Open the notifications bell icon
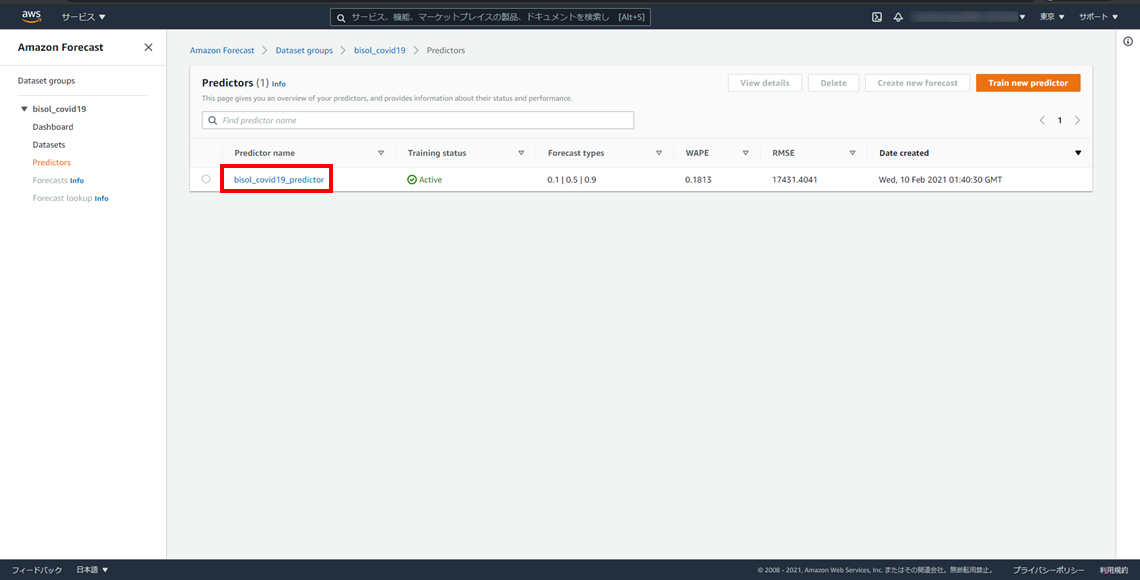The image size is (1140, 580). [898, 17]
